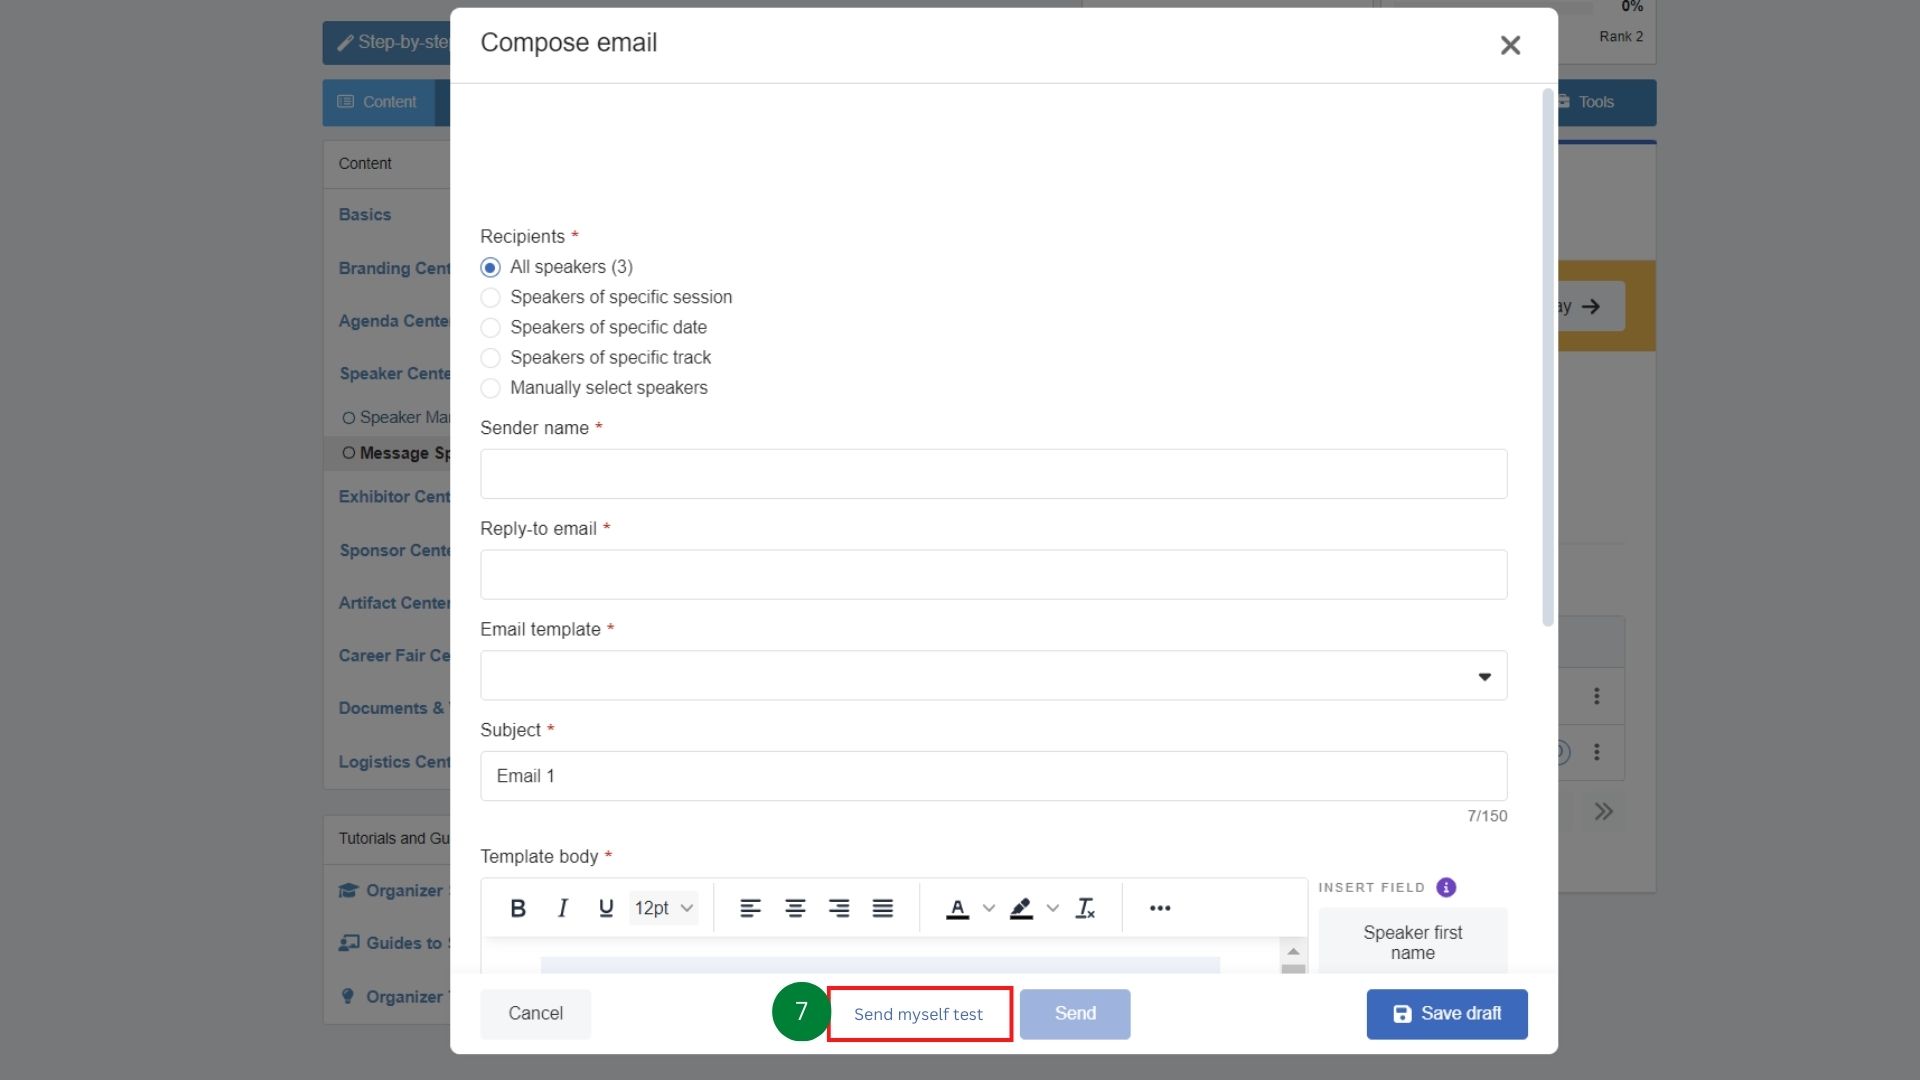Pick a highlight color with the highlighter swatch
Viewport: 1920px width, 1080px height.
(1022, 908)
